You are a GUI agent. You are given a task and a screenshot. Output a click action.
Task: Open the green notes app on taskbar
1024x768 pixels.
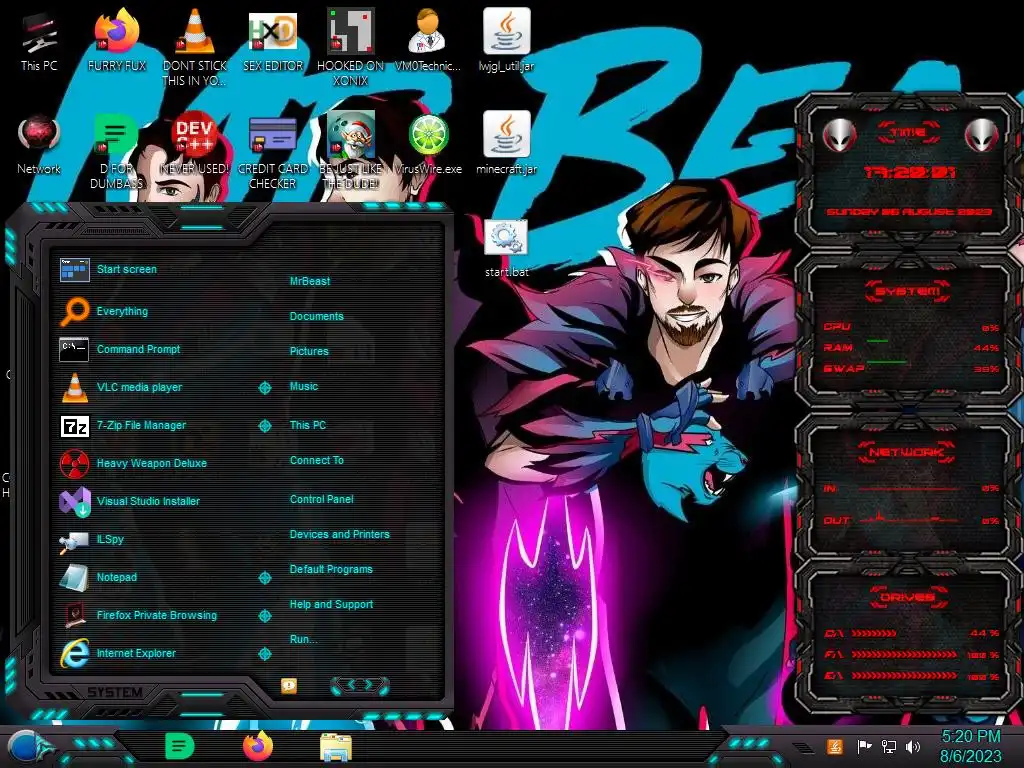coord(180,746)
